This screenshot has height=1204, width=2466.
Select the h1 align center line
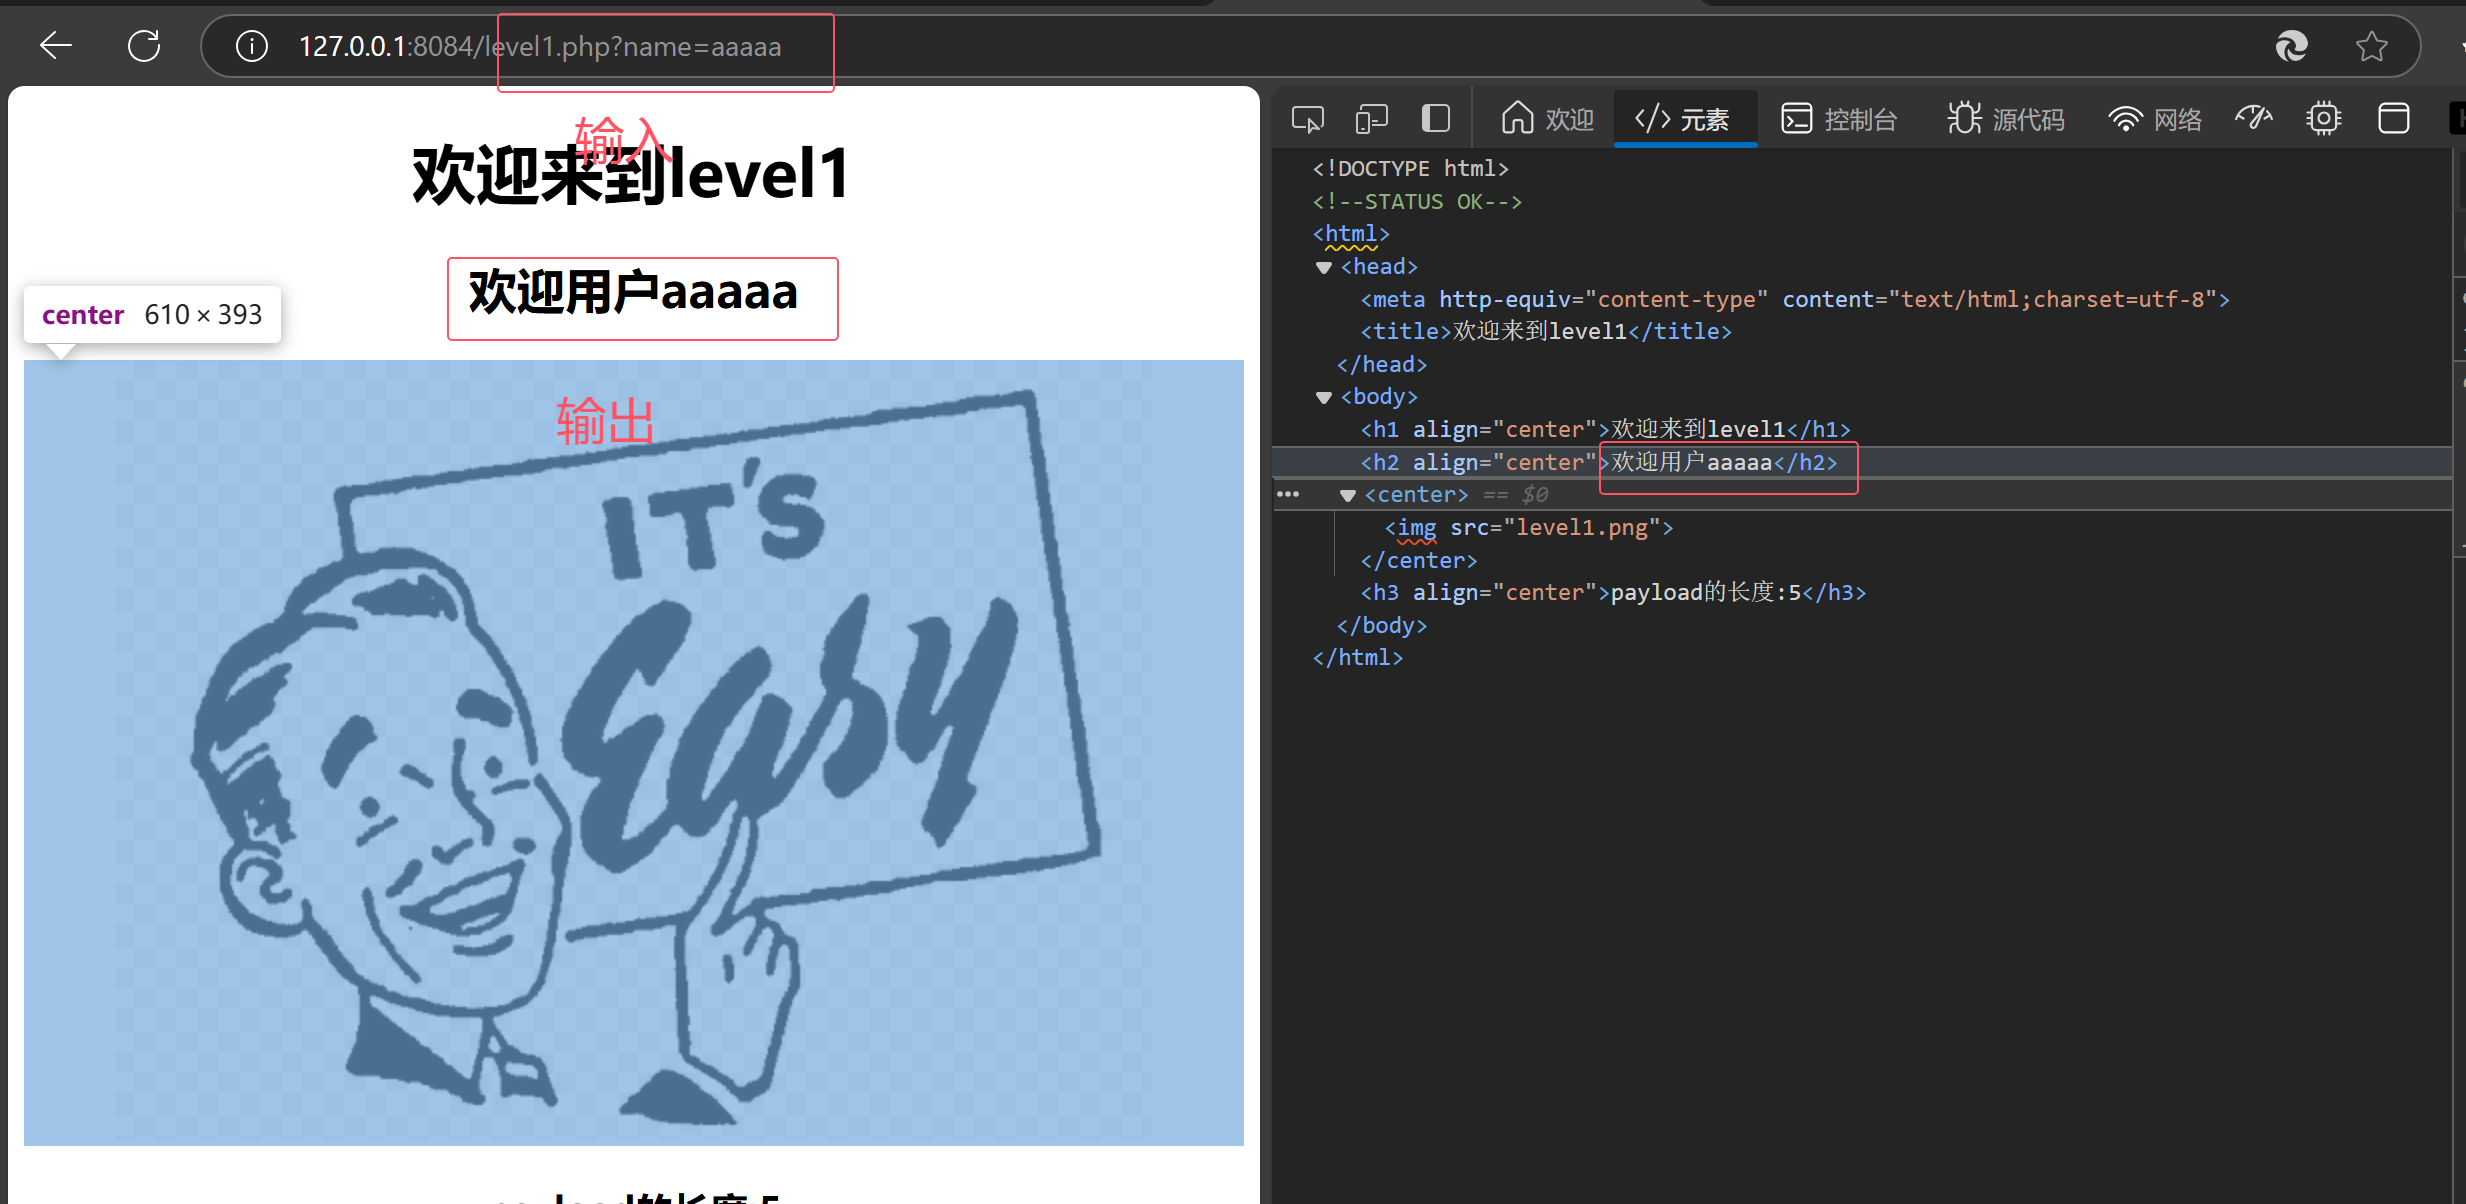point(1606,430)
